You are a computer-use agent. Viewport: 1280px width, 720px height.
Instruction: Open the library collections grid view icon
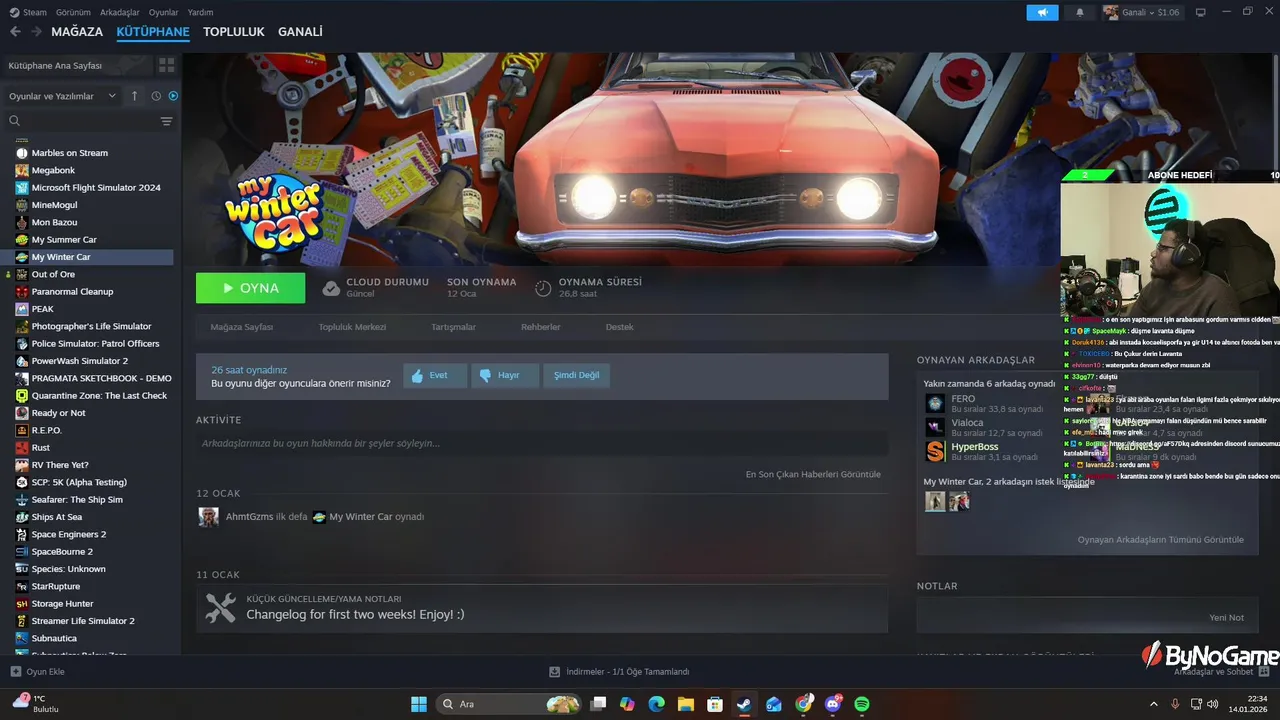pyautogui.click(x=166, y=65)
